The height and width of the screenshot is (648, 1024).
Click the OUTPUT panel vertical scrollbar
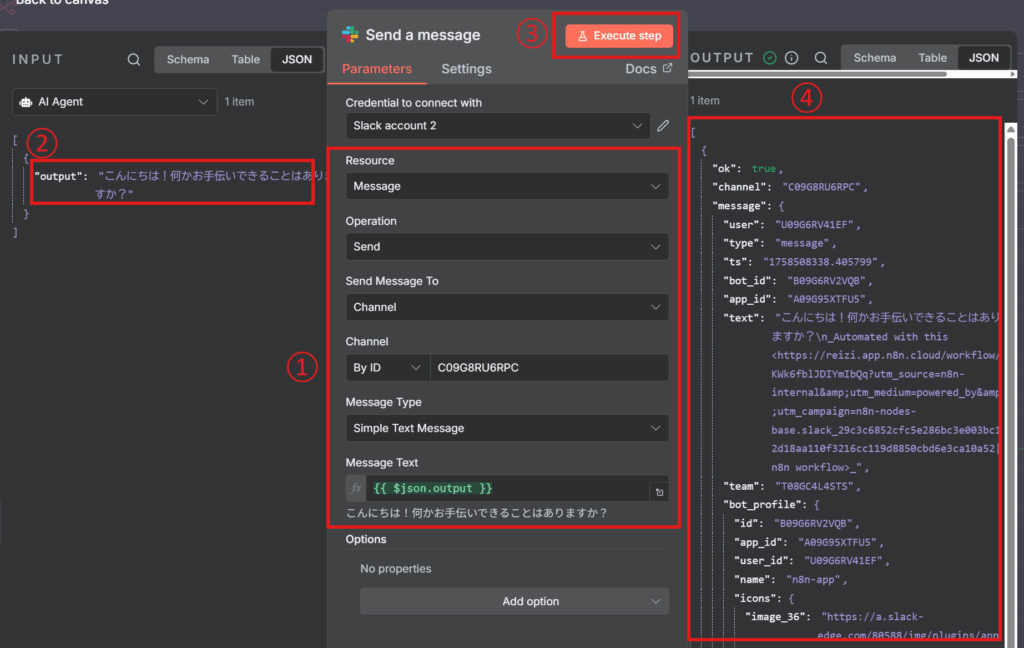[x=1011, y=300]
